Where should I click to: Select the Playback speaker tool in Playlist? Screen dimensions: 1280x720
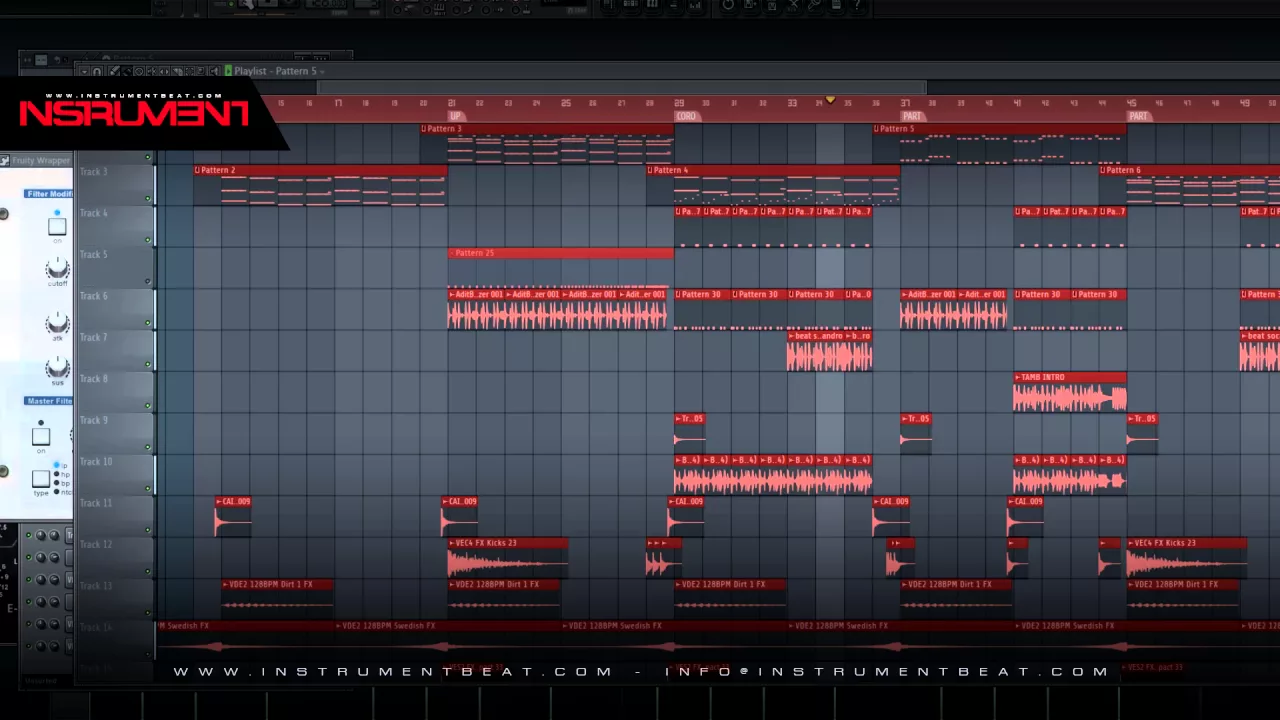click(x=214, y=71)
